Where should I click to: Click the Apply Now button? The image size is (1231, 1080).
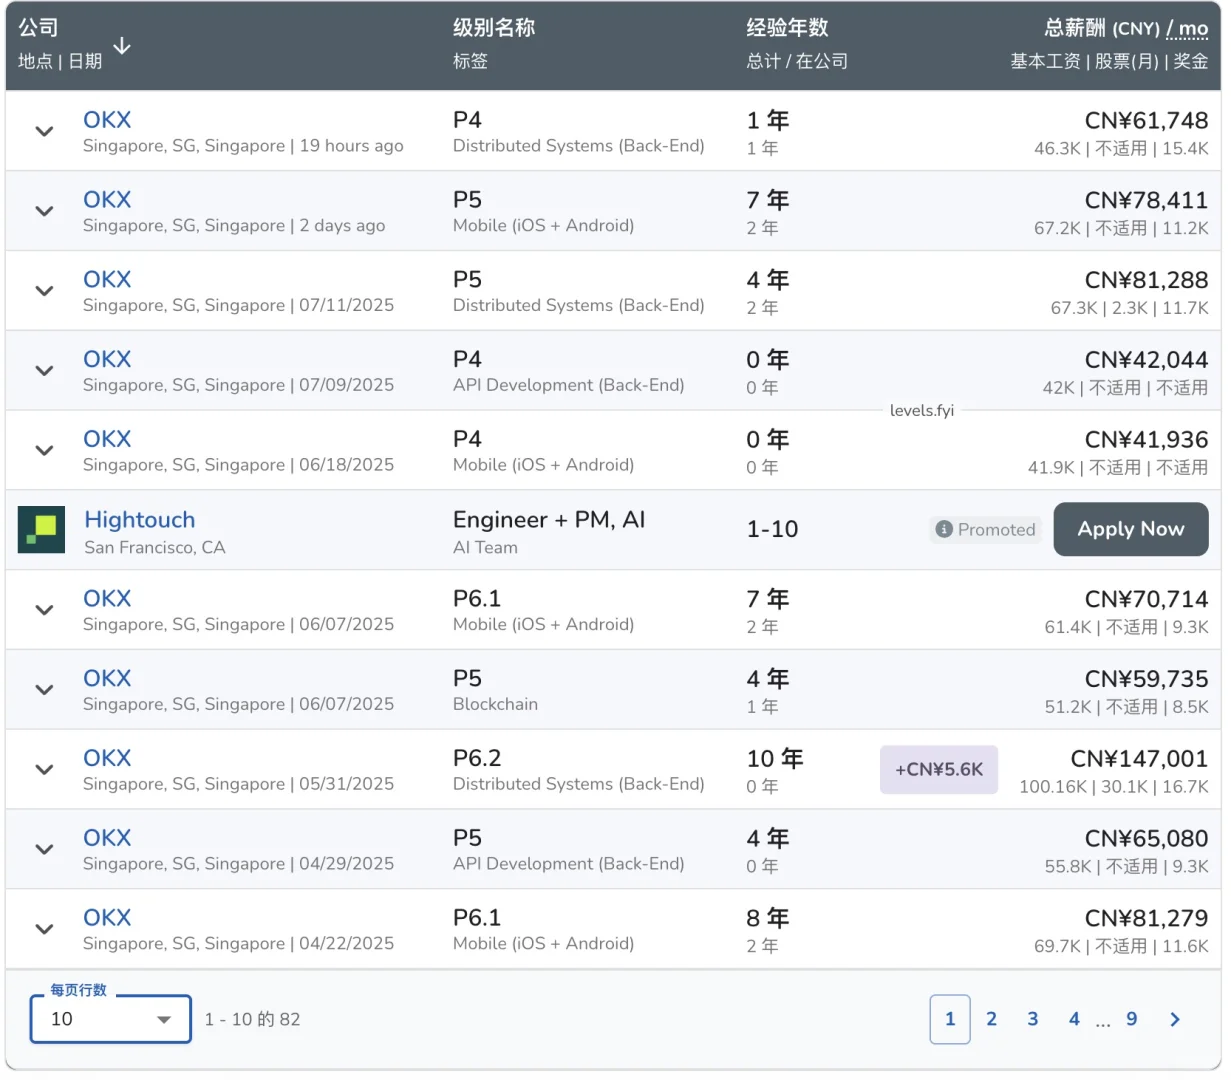point(1131,529)
